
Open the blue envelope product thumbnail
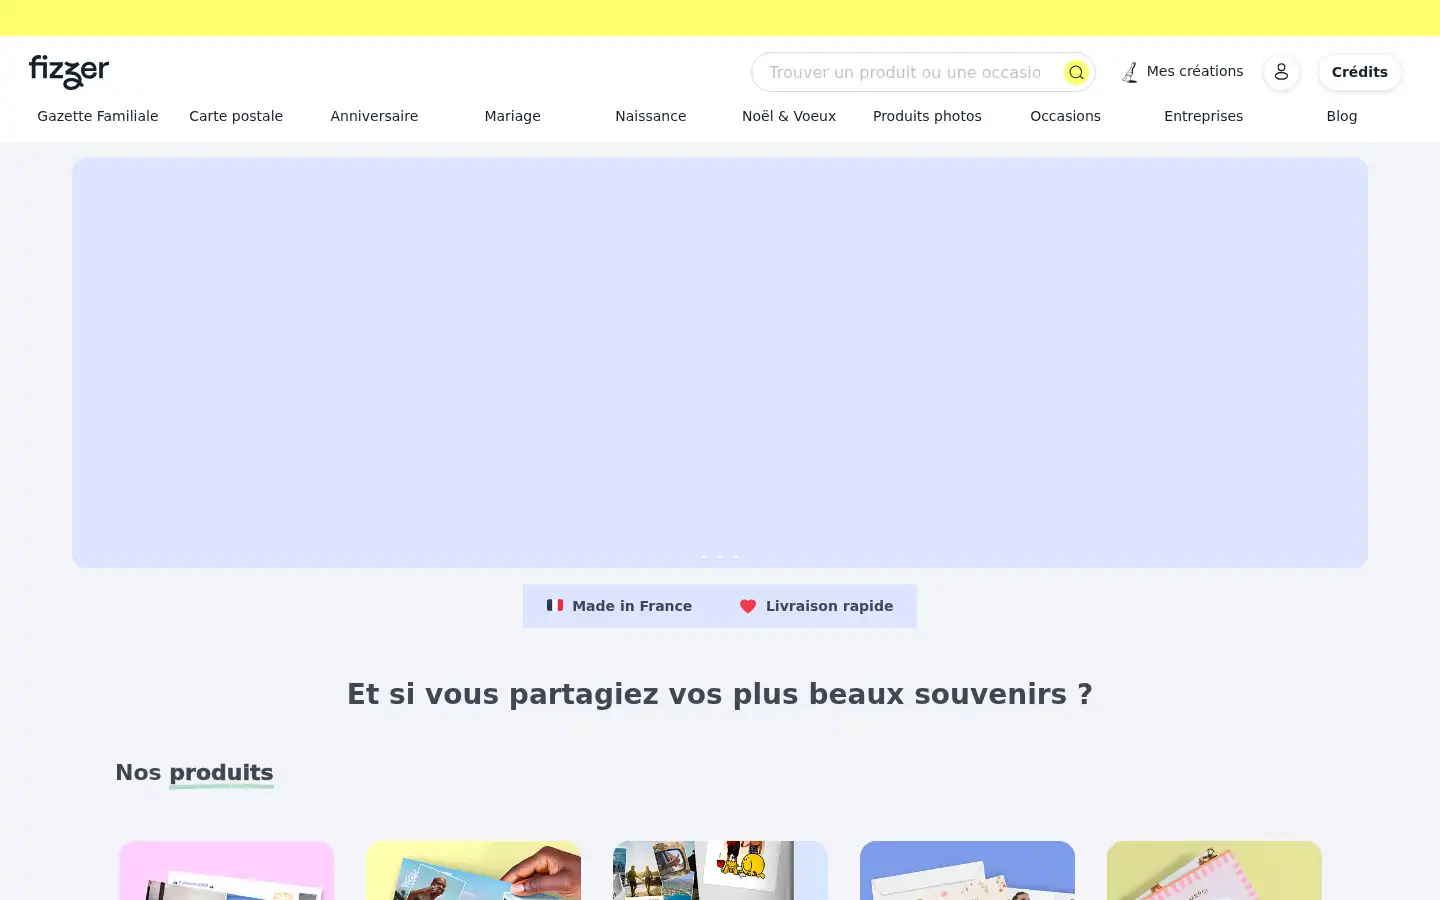(x=967, y=871)
